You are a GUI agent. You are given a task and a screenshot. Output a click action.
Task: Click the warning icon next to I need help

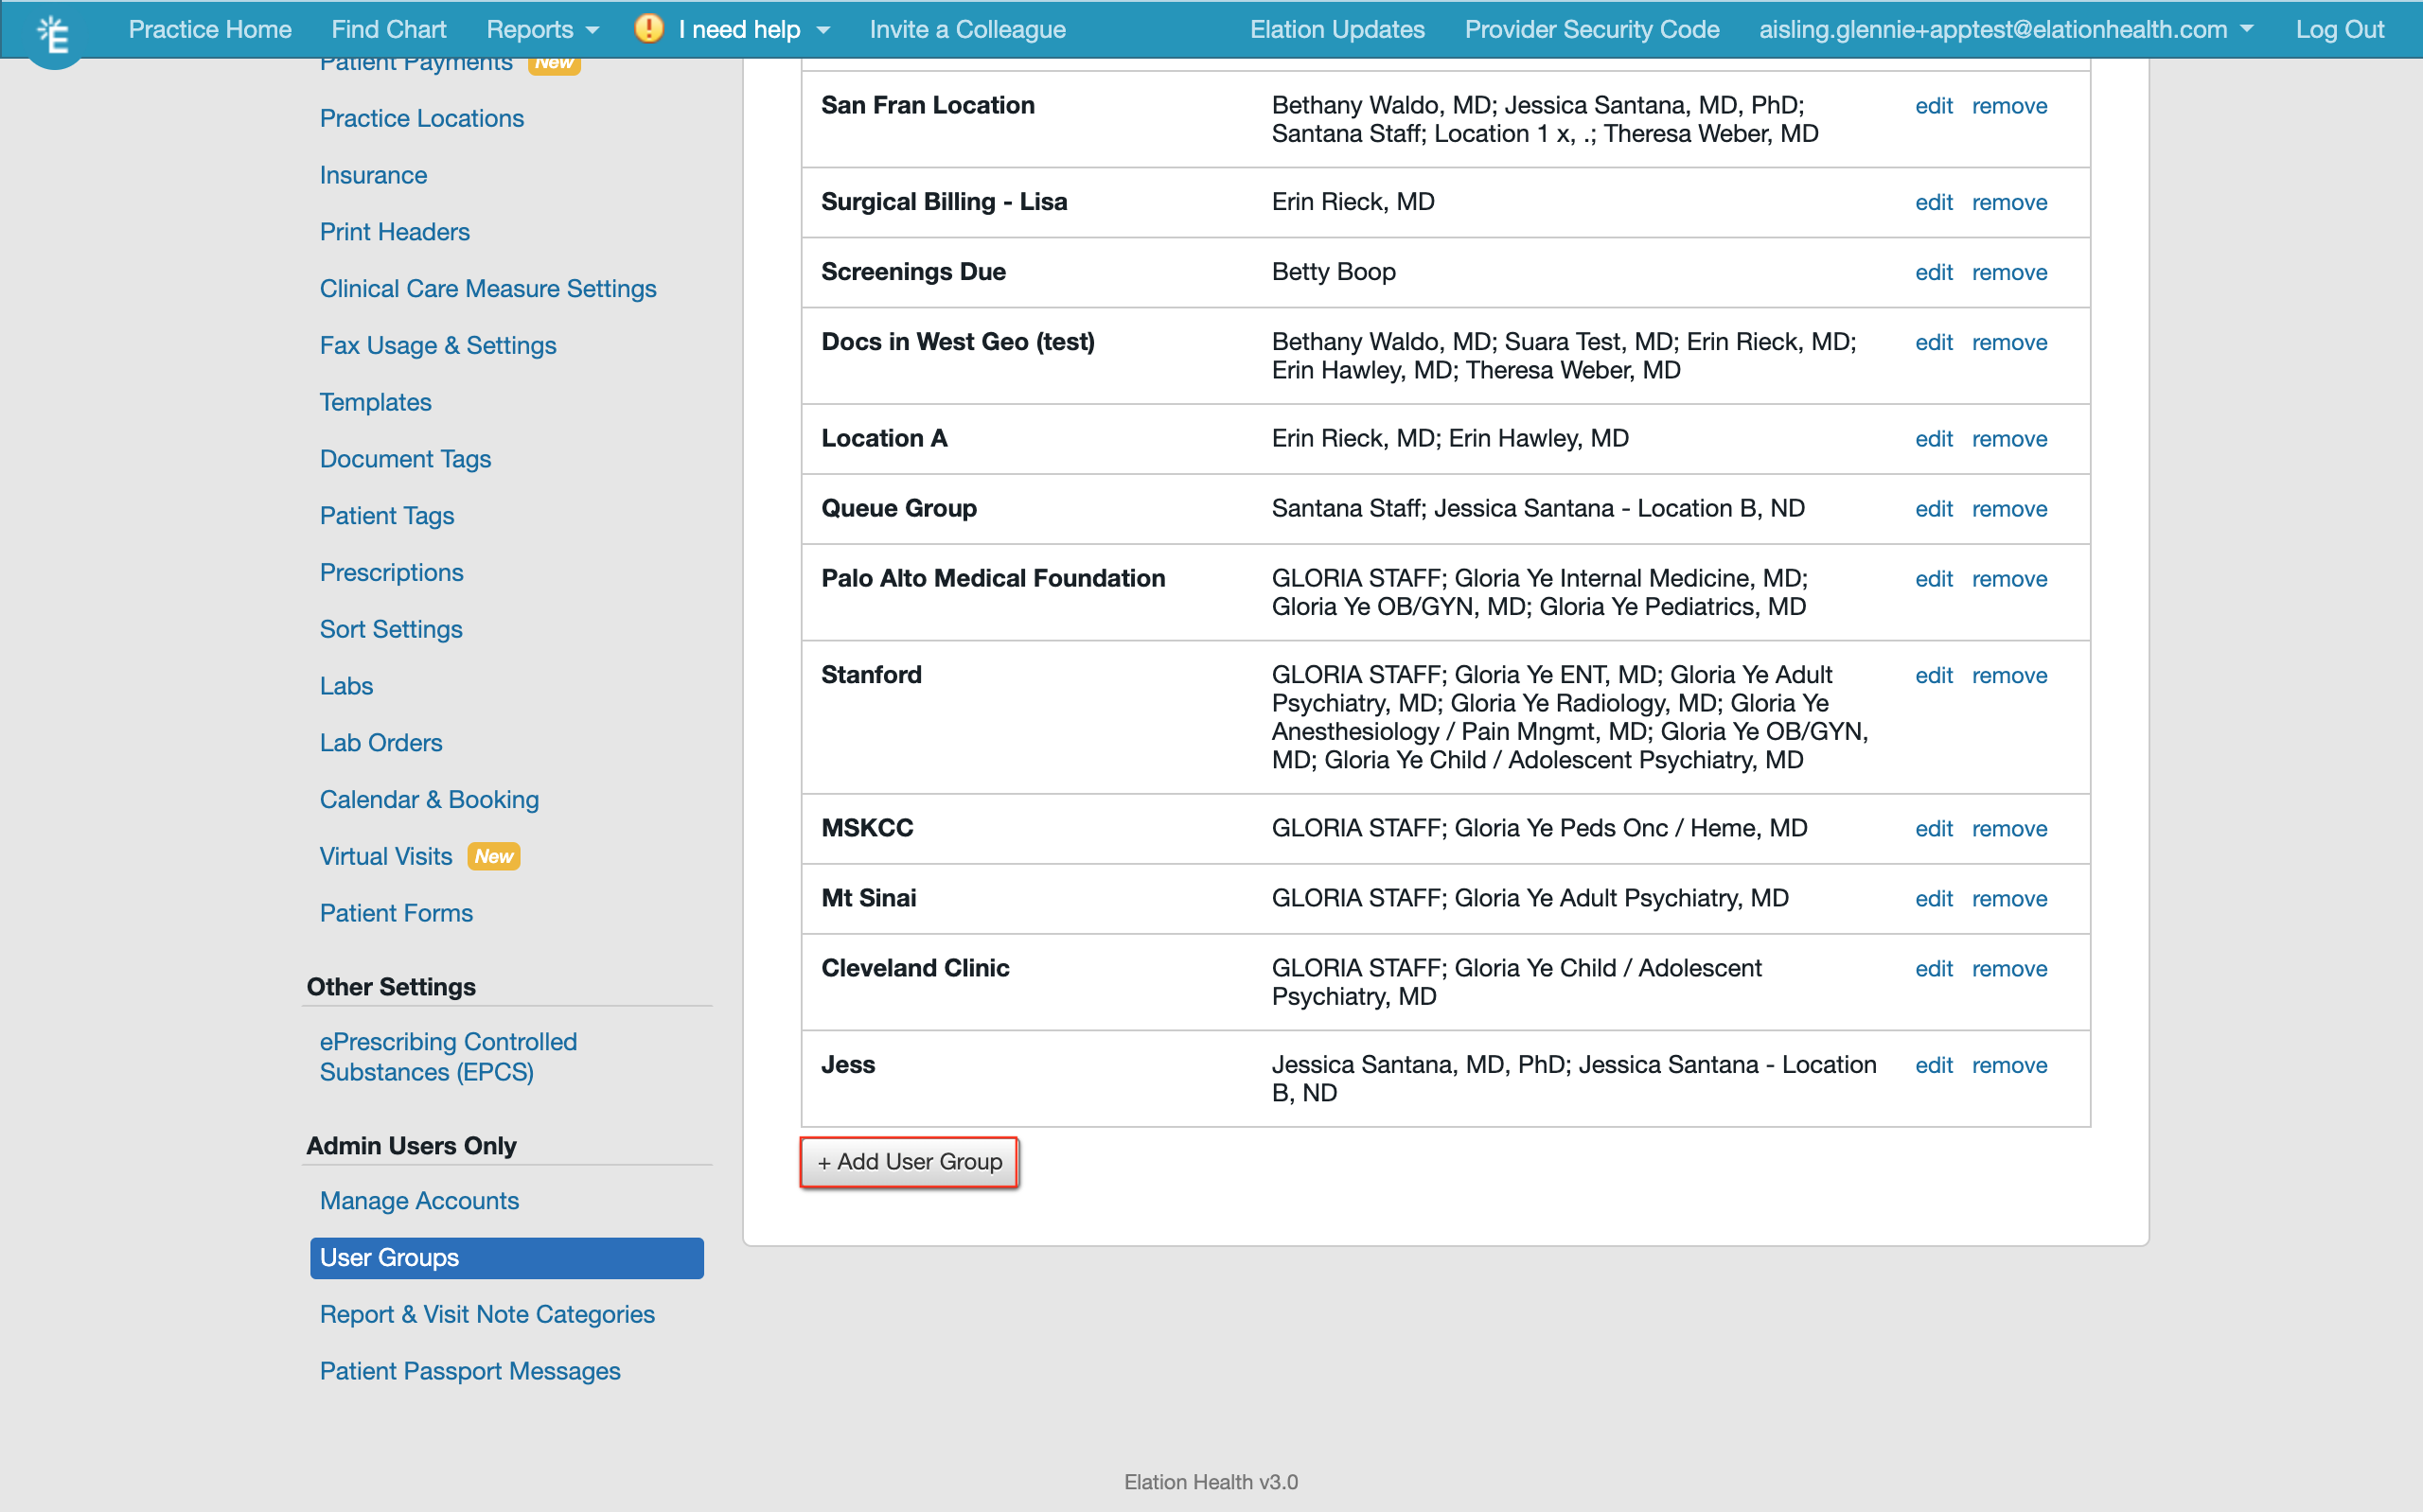pyautogui.click(x=649, y=29)
